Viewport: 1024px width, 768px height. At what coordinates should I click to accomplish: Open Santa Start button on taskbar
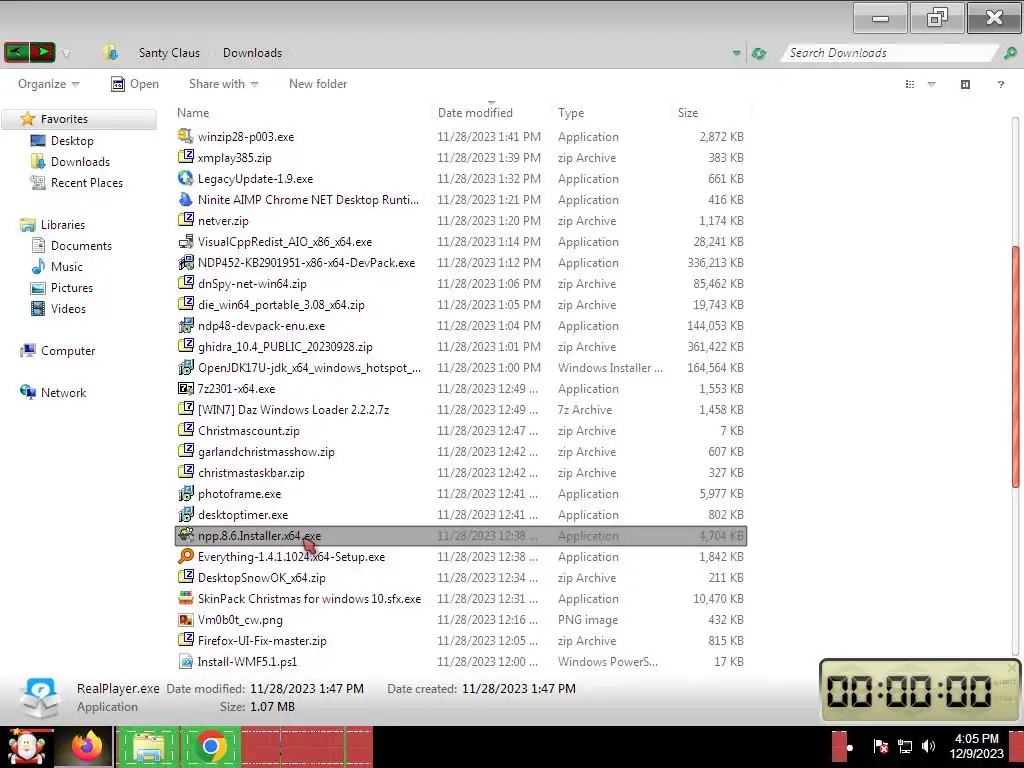click(x=27, y=746)
